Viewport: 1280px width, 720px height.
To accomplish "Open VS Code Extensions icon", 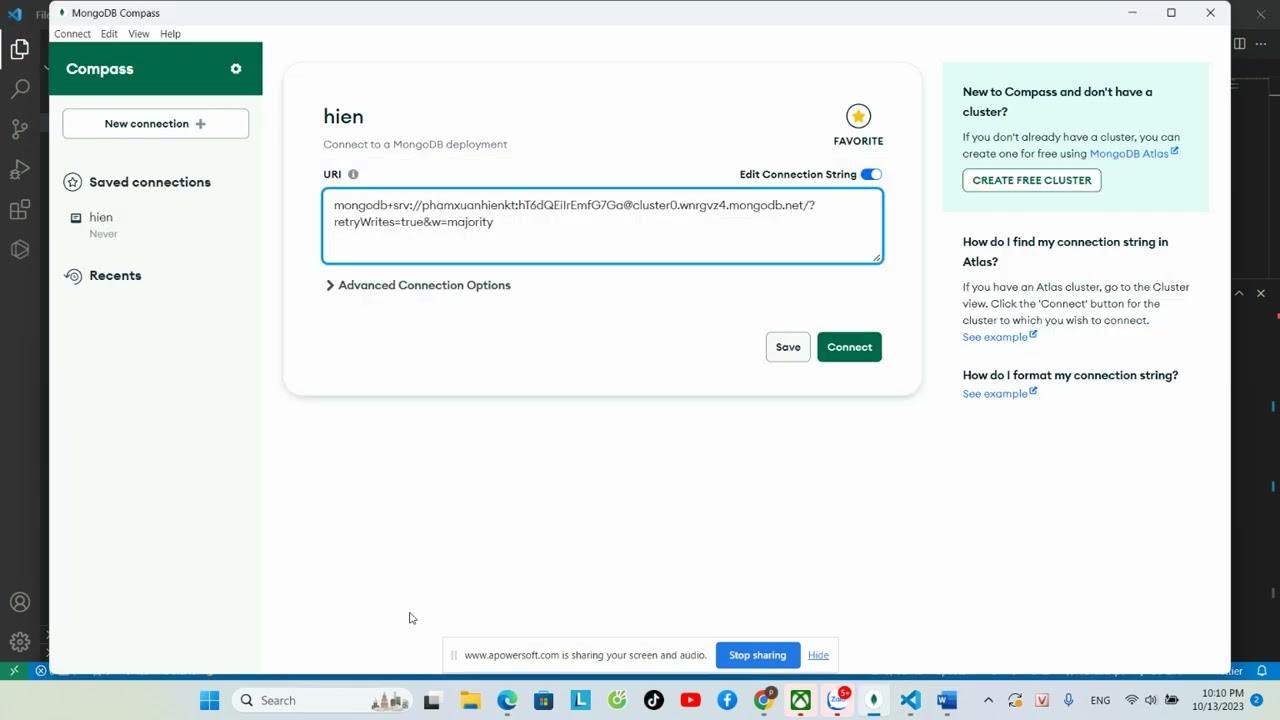I will tap(20, 209).
